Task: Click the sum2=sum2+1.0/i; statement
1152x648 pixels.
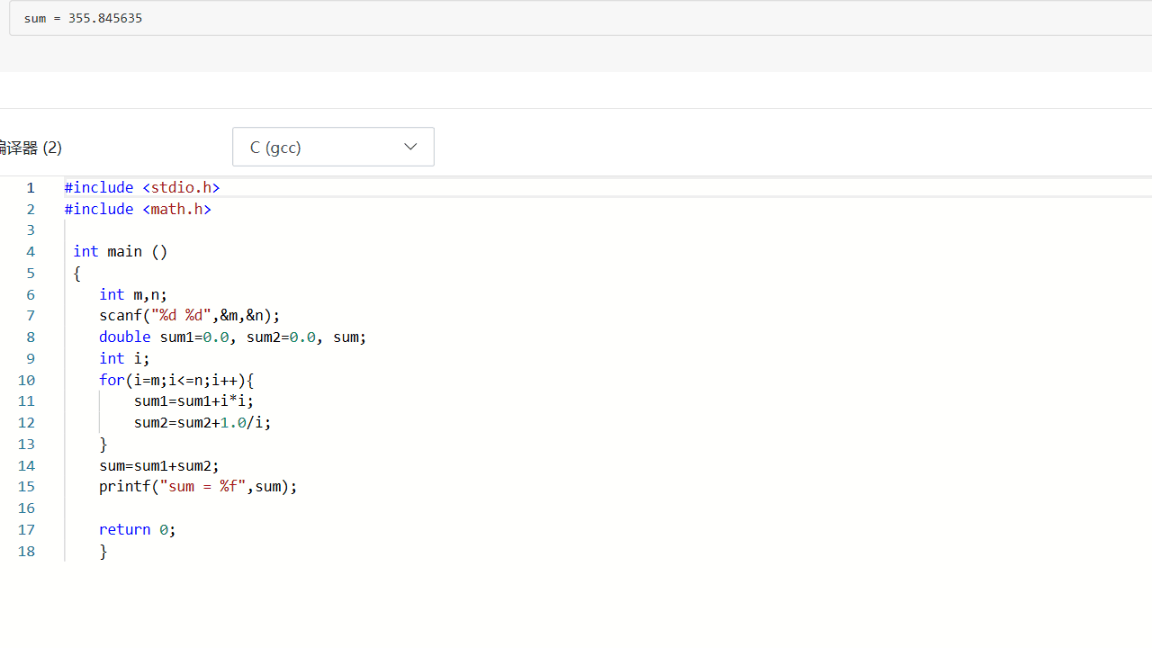Action: [202, 423]
